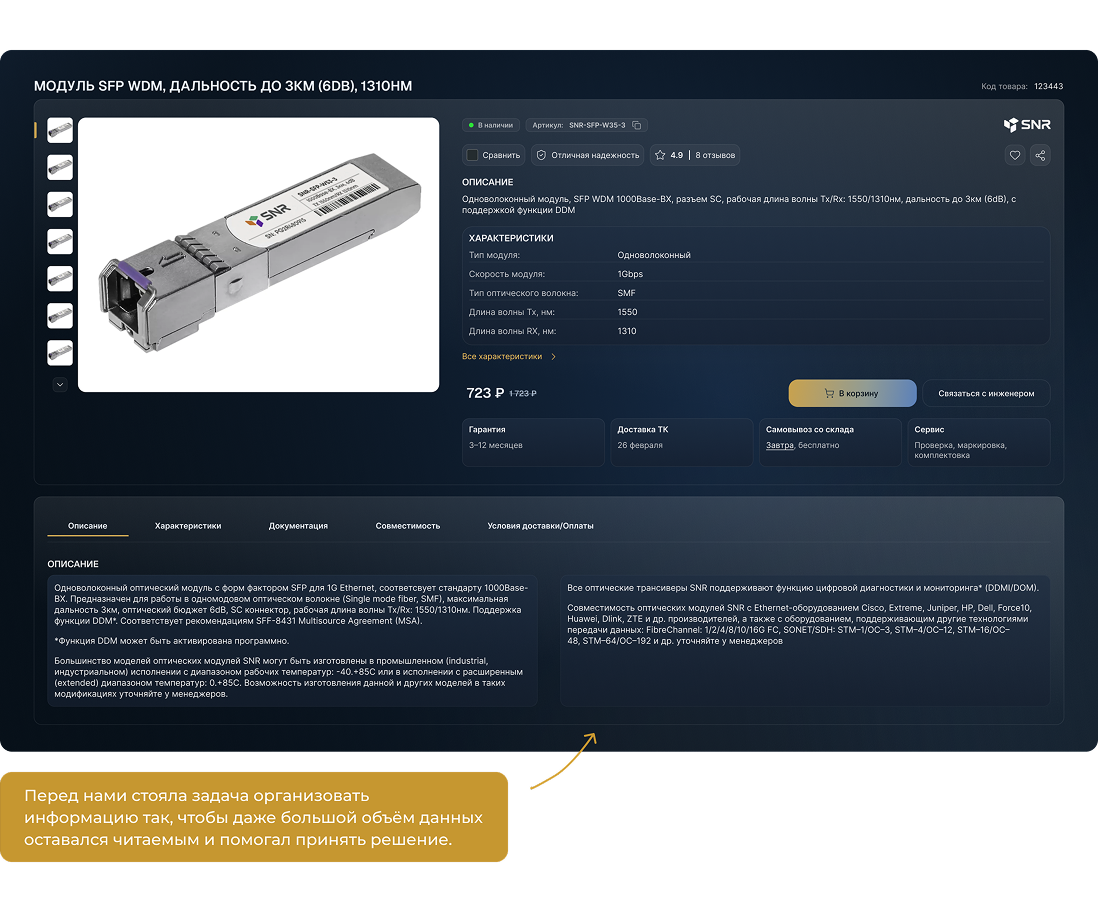1098x912 pixels.
Task: Go to the Совместимость tab
Action: click(x=408, y=526)
